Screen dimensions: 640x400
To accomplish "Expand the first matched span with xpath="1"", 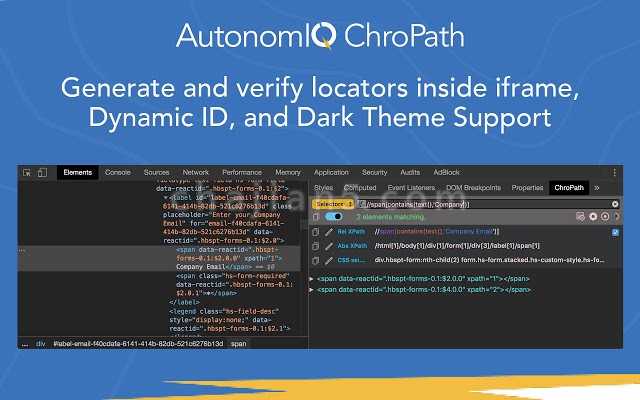I will [311, 279].
